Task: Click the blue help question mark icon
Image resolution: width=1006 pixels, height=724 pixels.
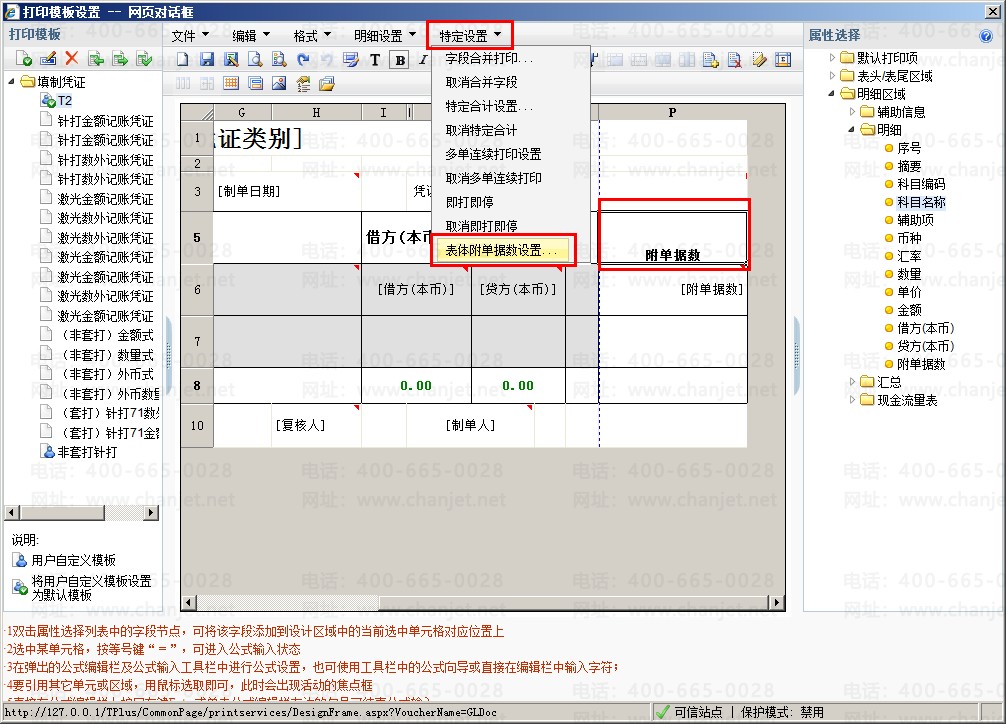Action: [986, 36]
